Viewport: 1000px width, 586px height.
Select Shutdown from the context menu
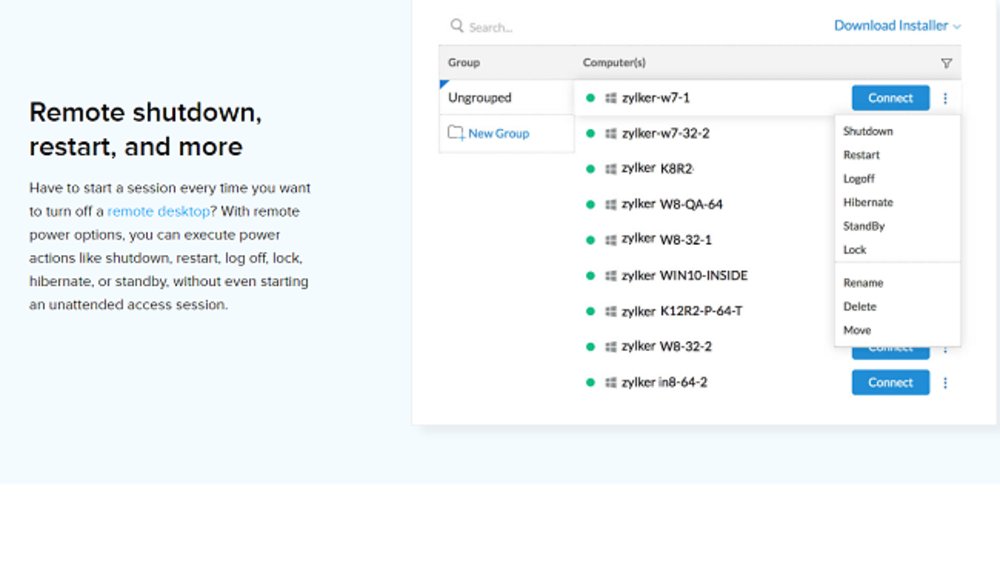[x=868, y=131]
